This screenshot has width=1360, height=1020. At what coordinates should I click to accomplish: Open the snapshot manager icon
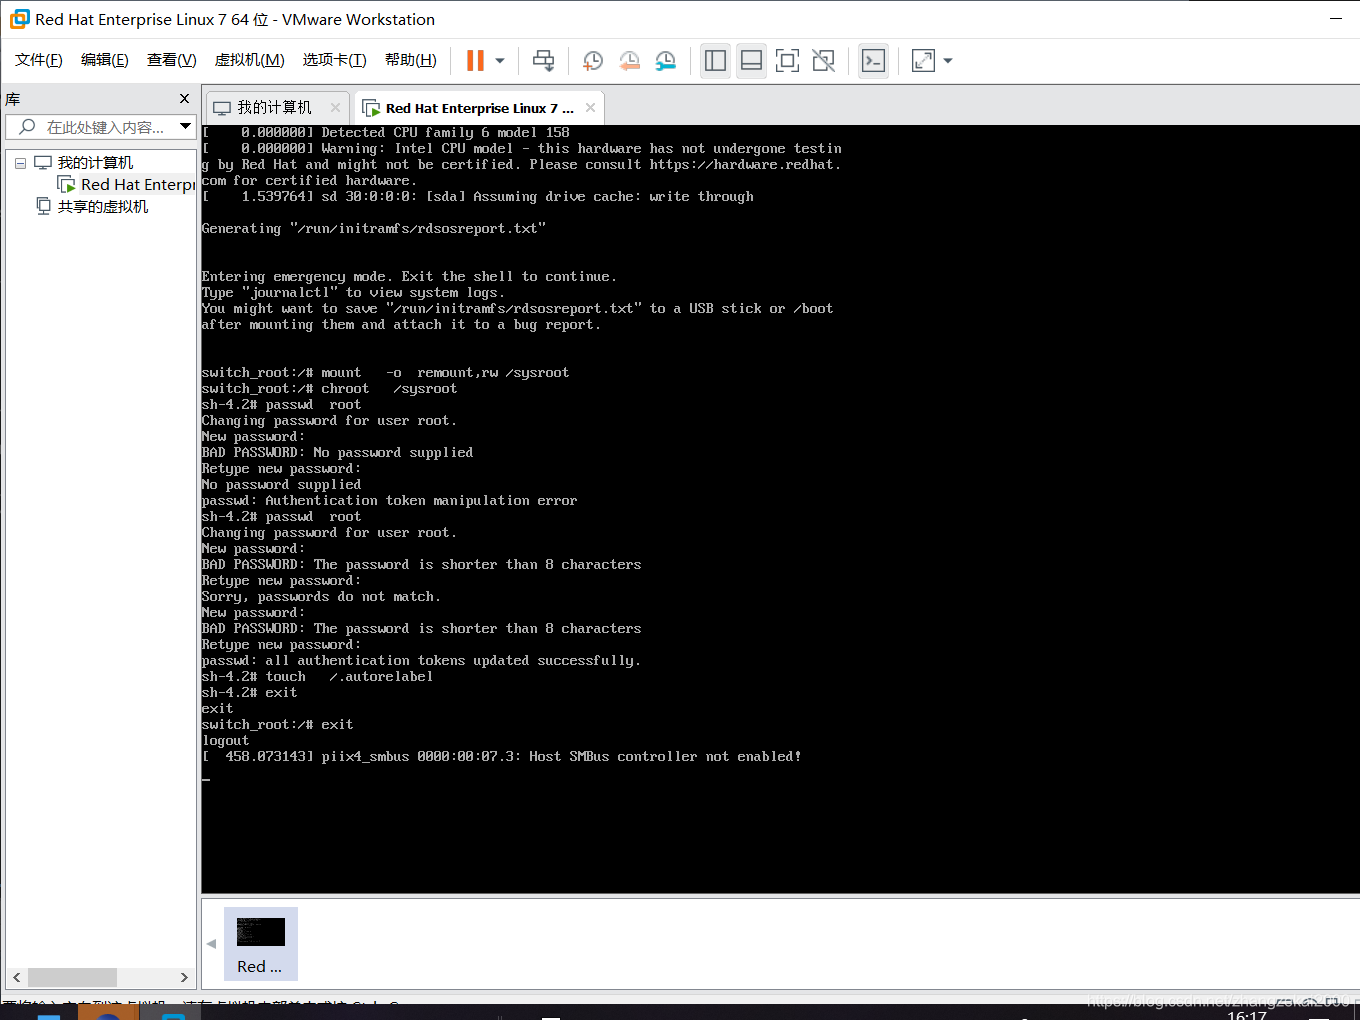click(665, 61)
